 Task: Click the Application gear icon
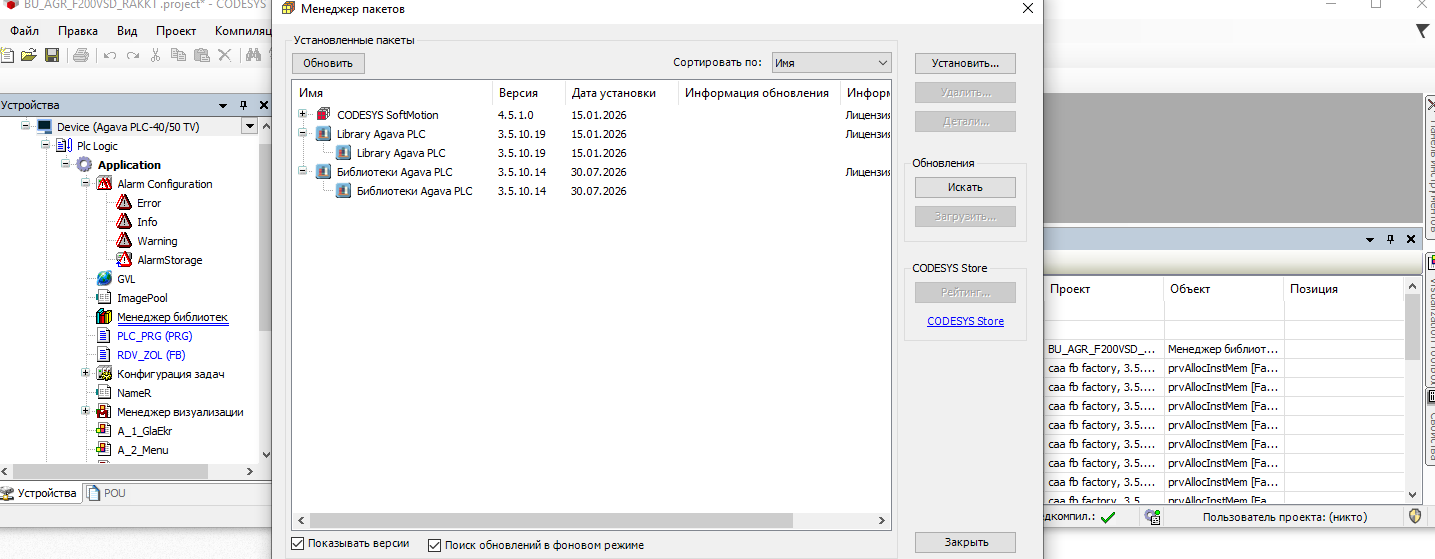tap(84, 165)
